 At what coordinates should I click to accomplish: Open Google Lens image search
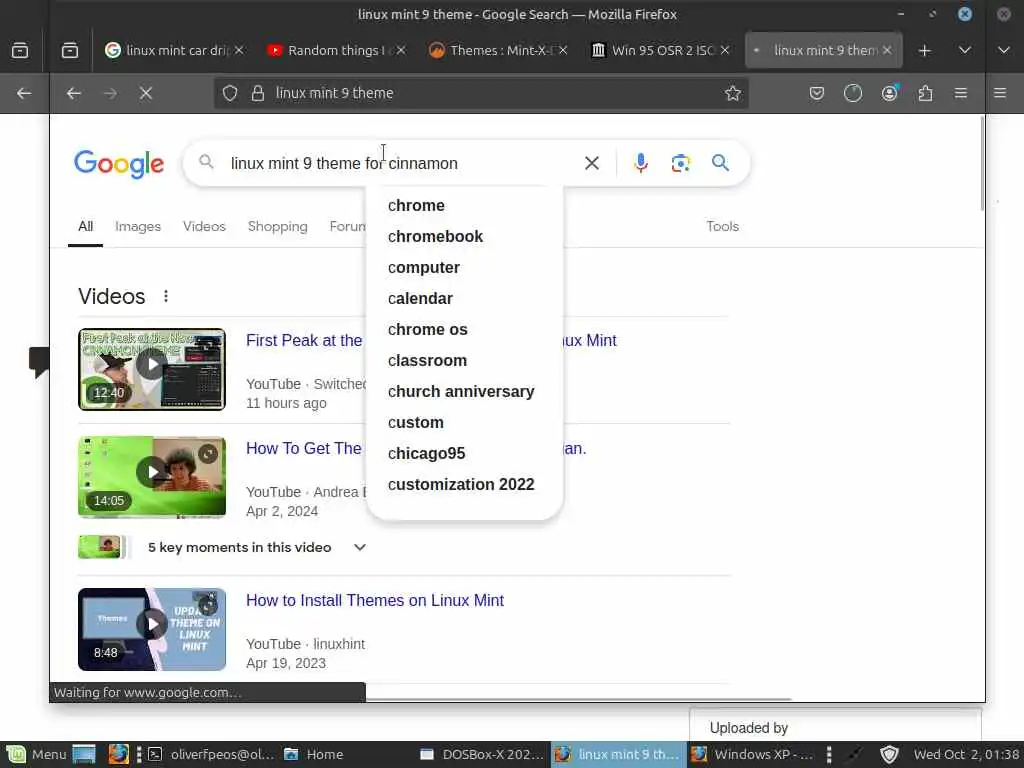click(x=680, y=163)
